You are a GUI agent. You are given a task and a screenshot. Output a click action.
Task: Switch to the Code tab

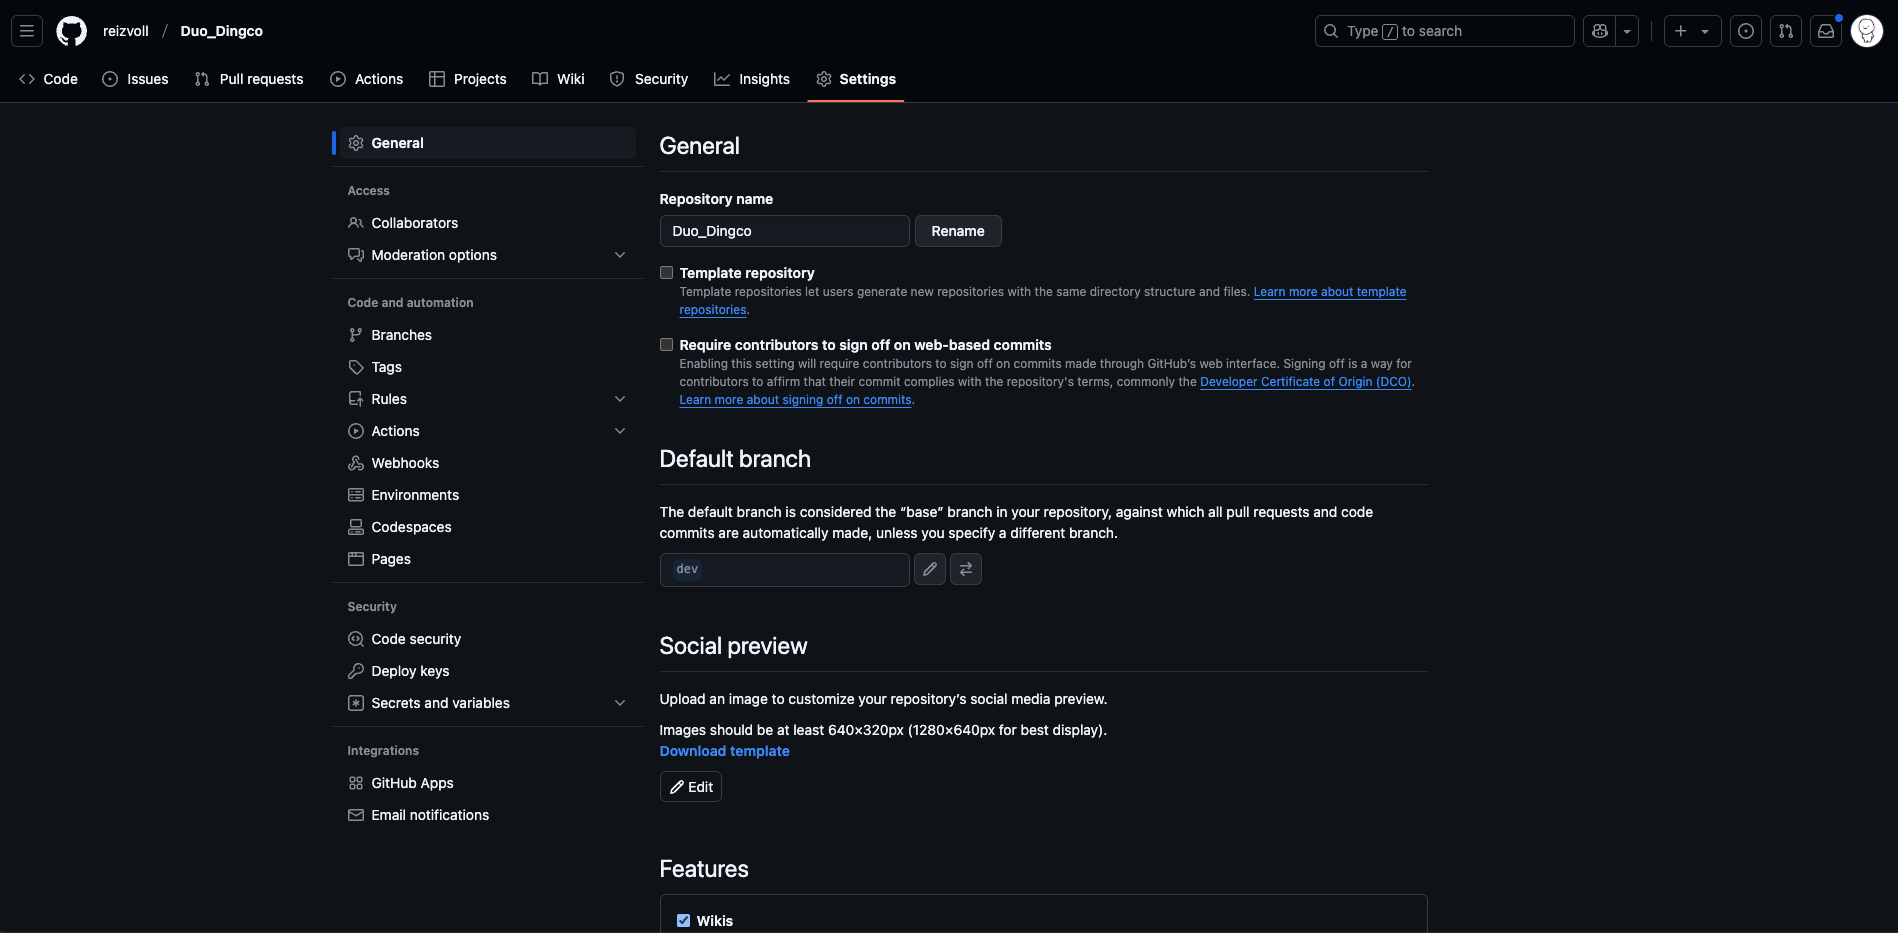pyautogui.click(x=48, y=79)
